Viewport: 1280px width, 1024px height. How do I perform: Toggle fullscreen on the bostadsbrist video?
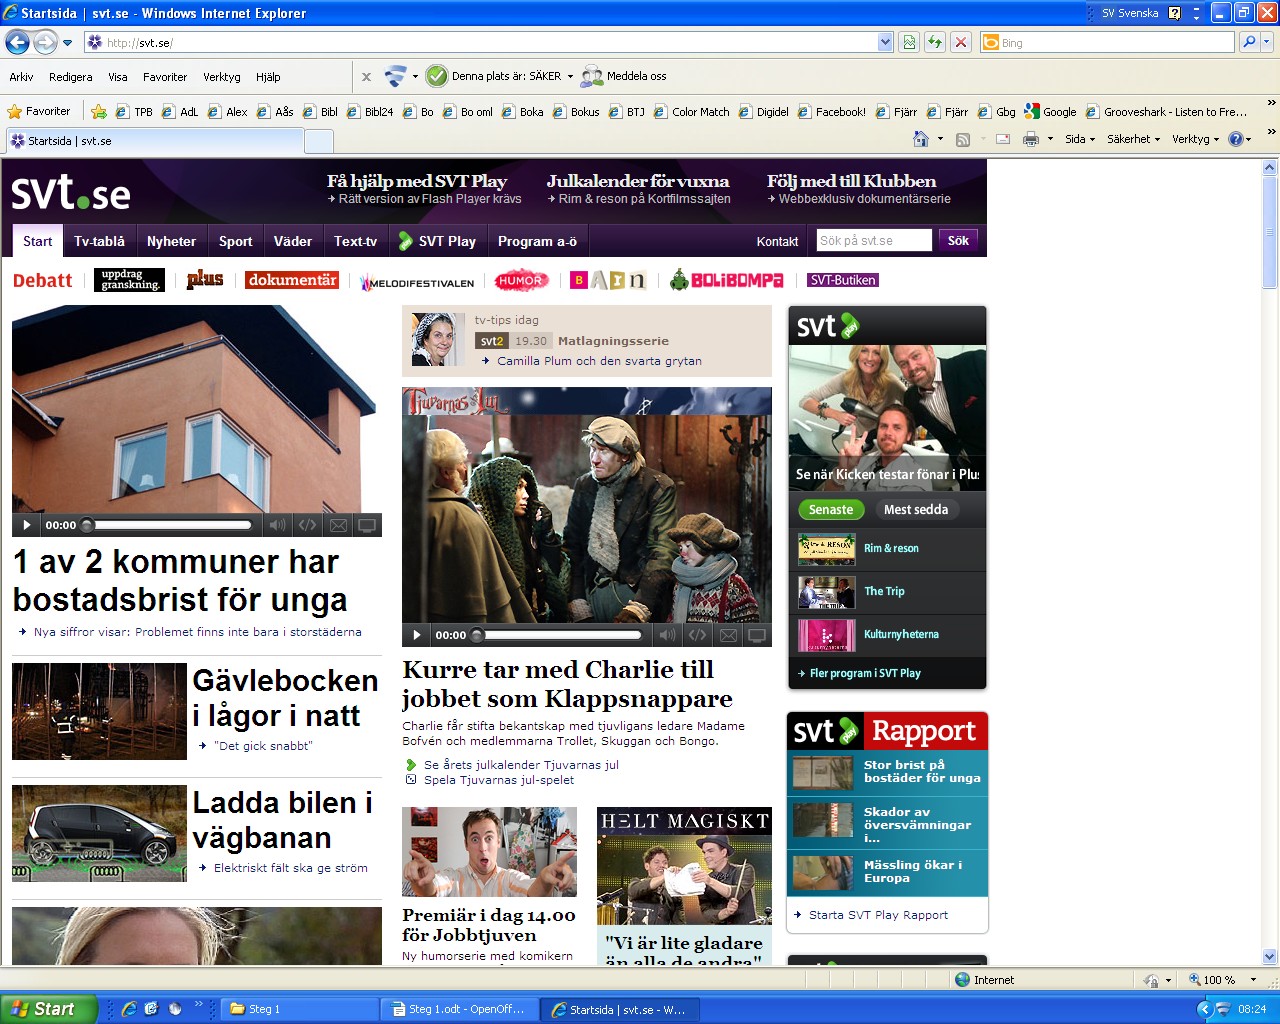click(x=367, y=525)
